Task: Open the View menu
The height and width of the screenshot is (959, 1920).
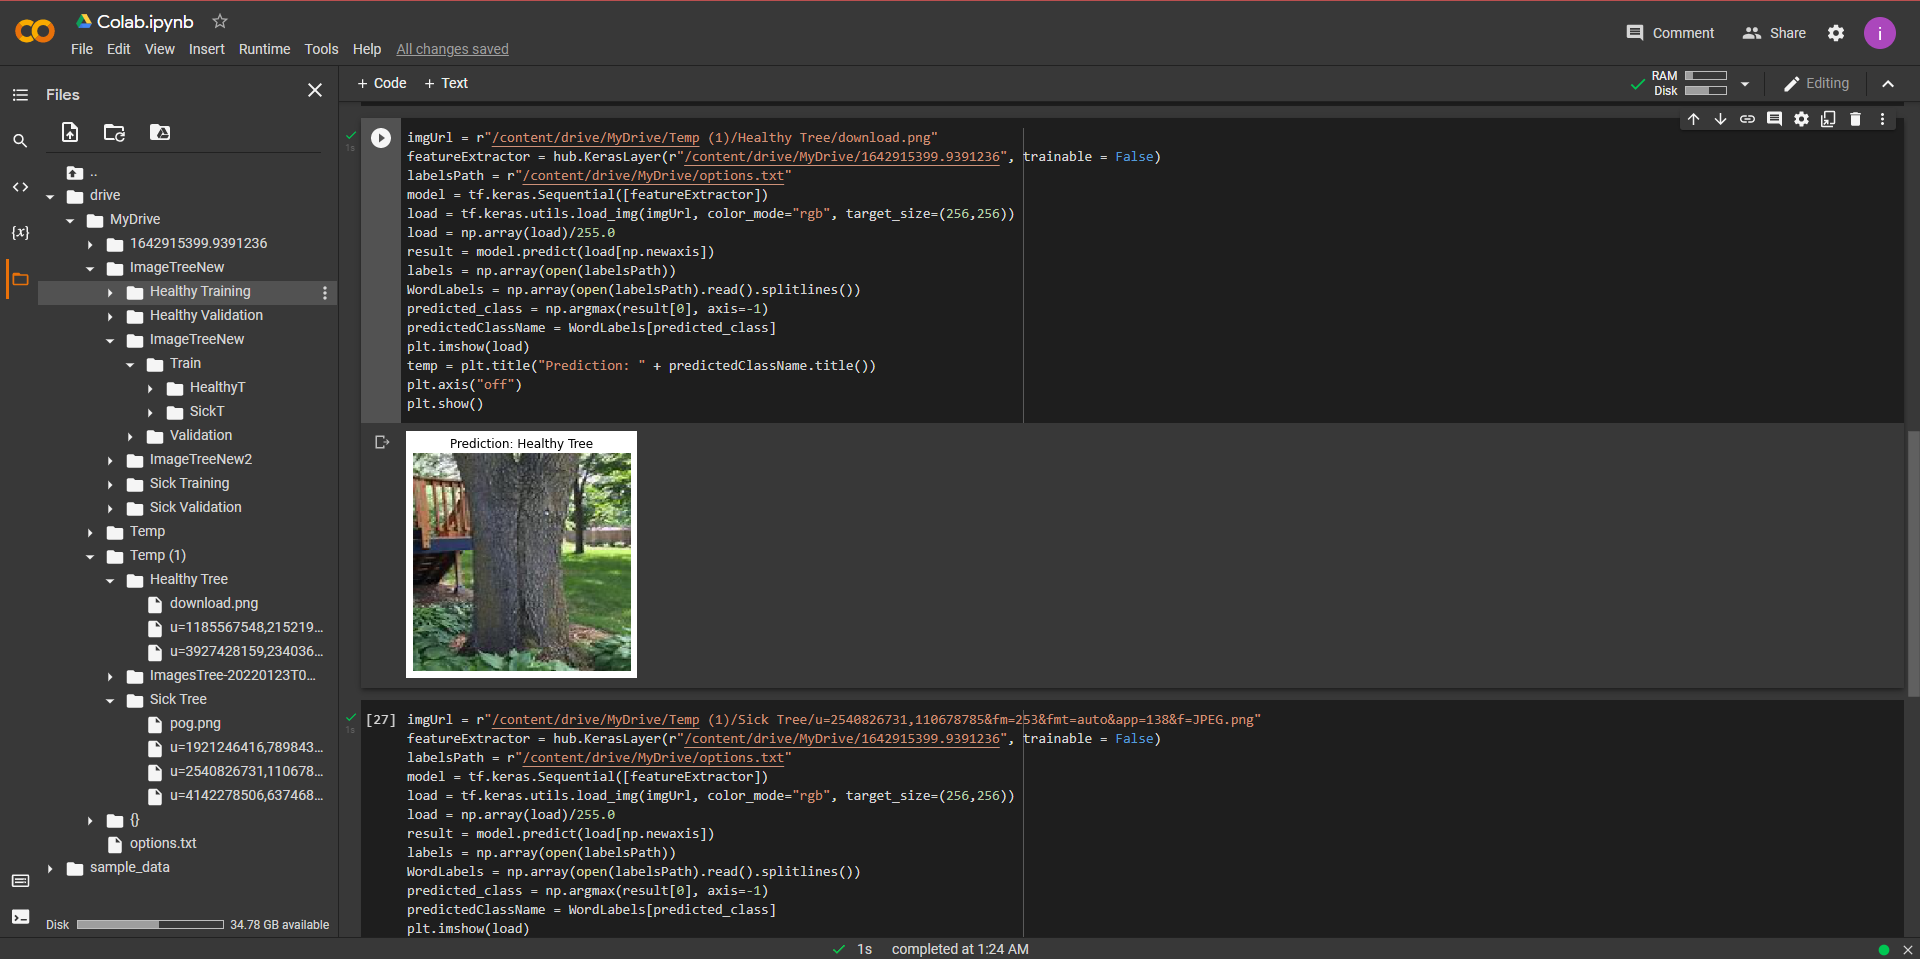Action: (160, 49)
